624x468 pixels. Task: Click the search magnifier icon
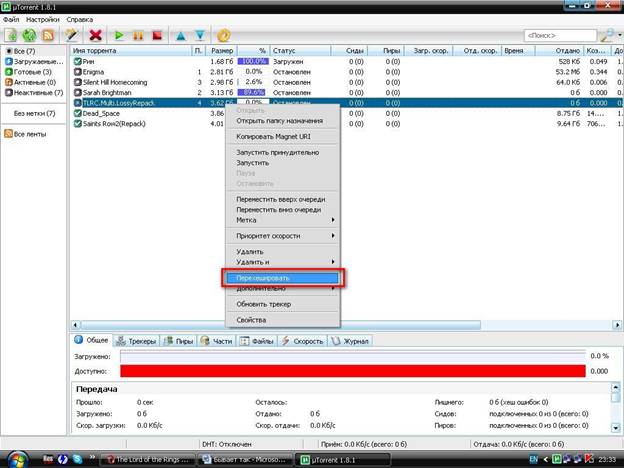click(607, 35)
